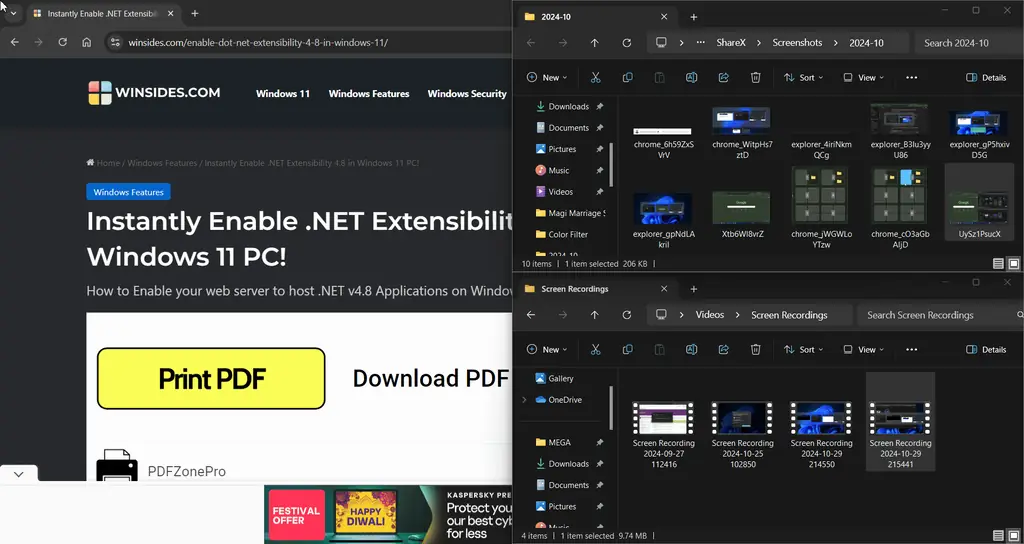Image resolution: width=1024 pixels, height=544 pixels.
Task: Open New dropdown in Screen Recordings window
Action: [547, 349]
